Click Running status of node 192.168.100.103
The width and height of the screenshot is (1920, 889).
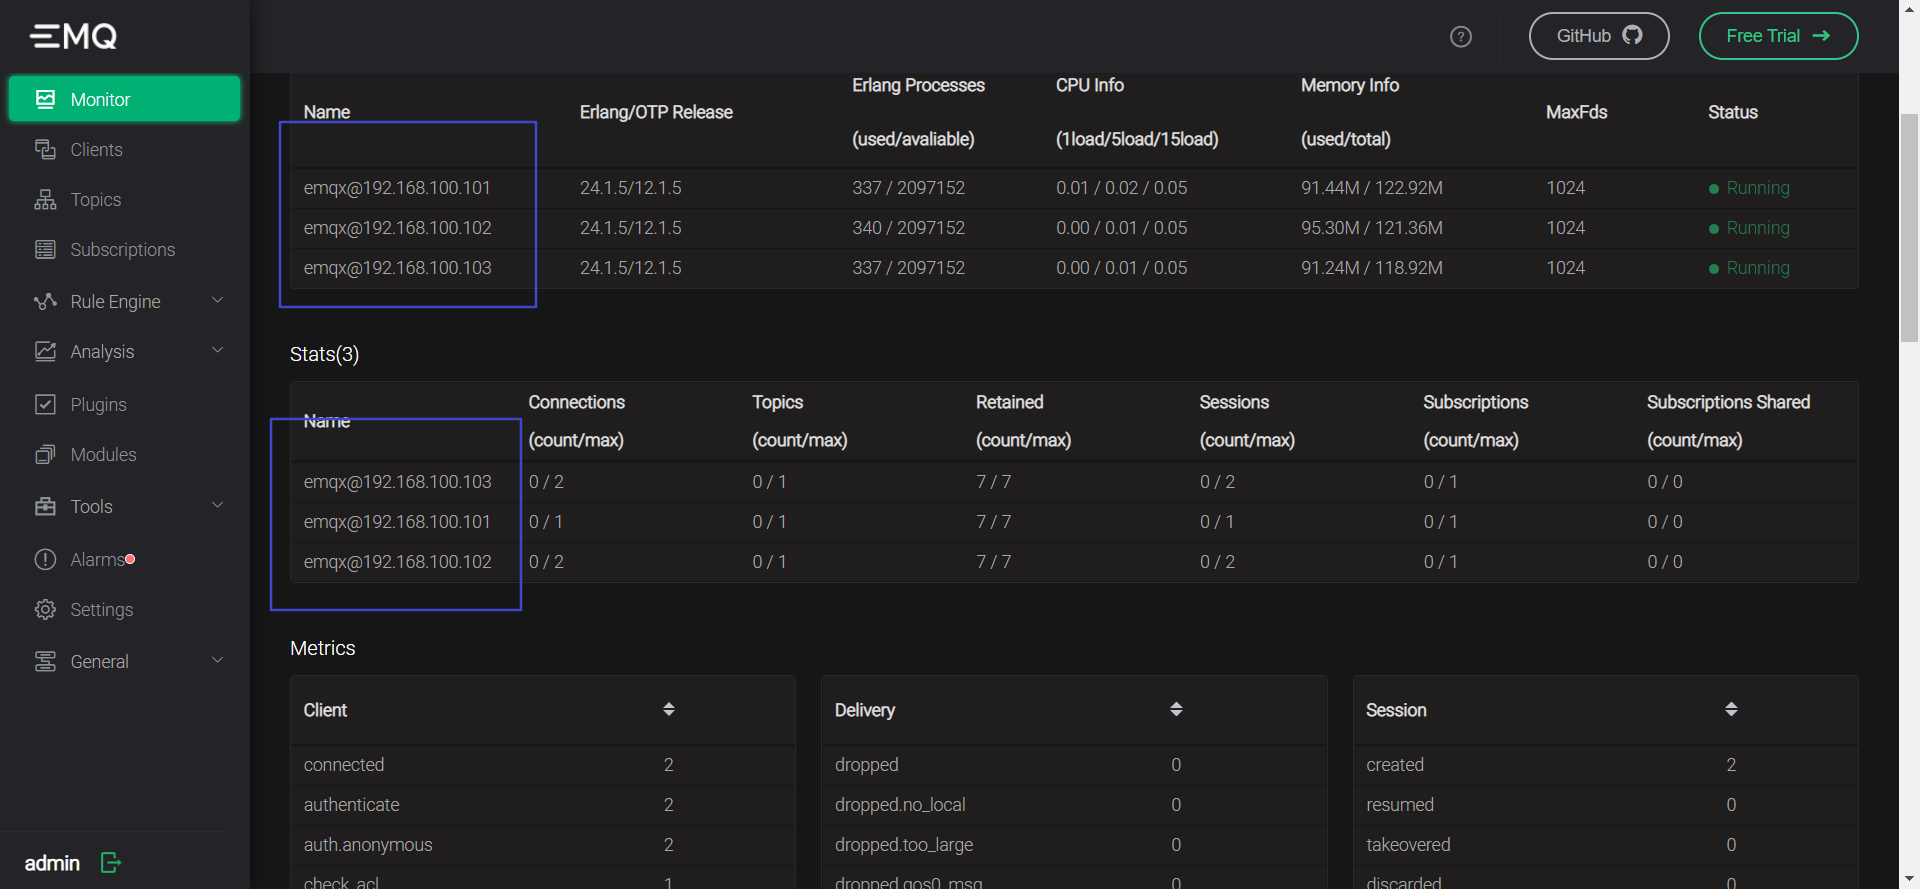1749,268
